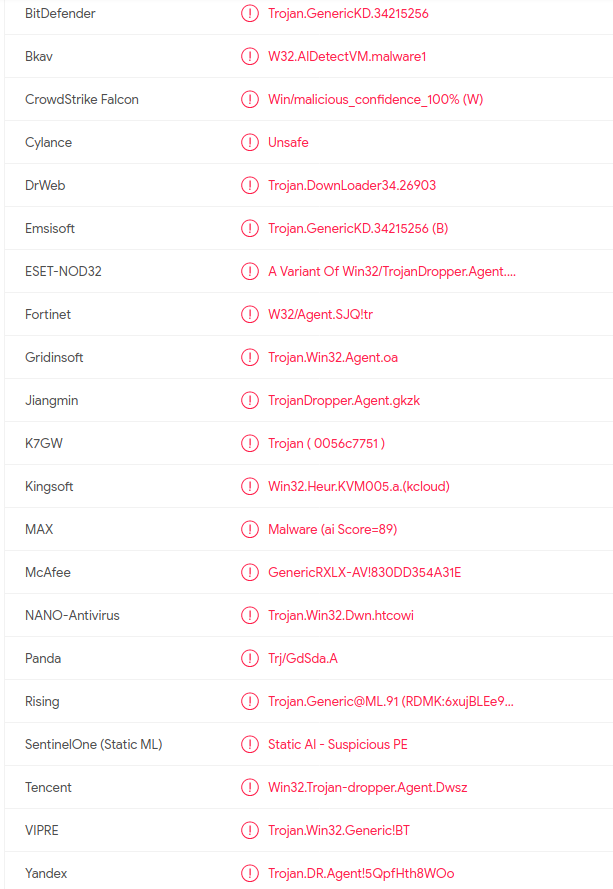Screen dimensions: 613x889
Task: Click the Panda vendor name
Action: (43, 659)
